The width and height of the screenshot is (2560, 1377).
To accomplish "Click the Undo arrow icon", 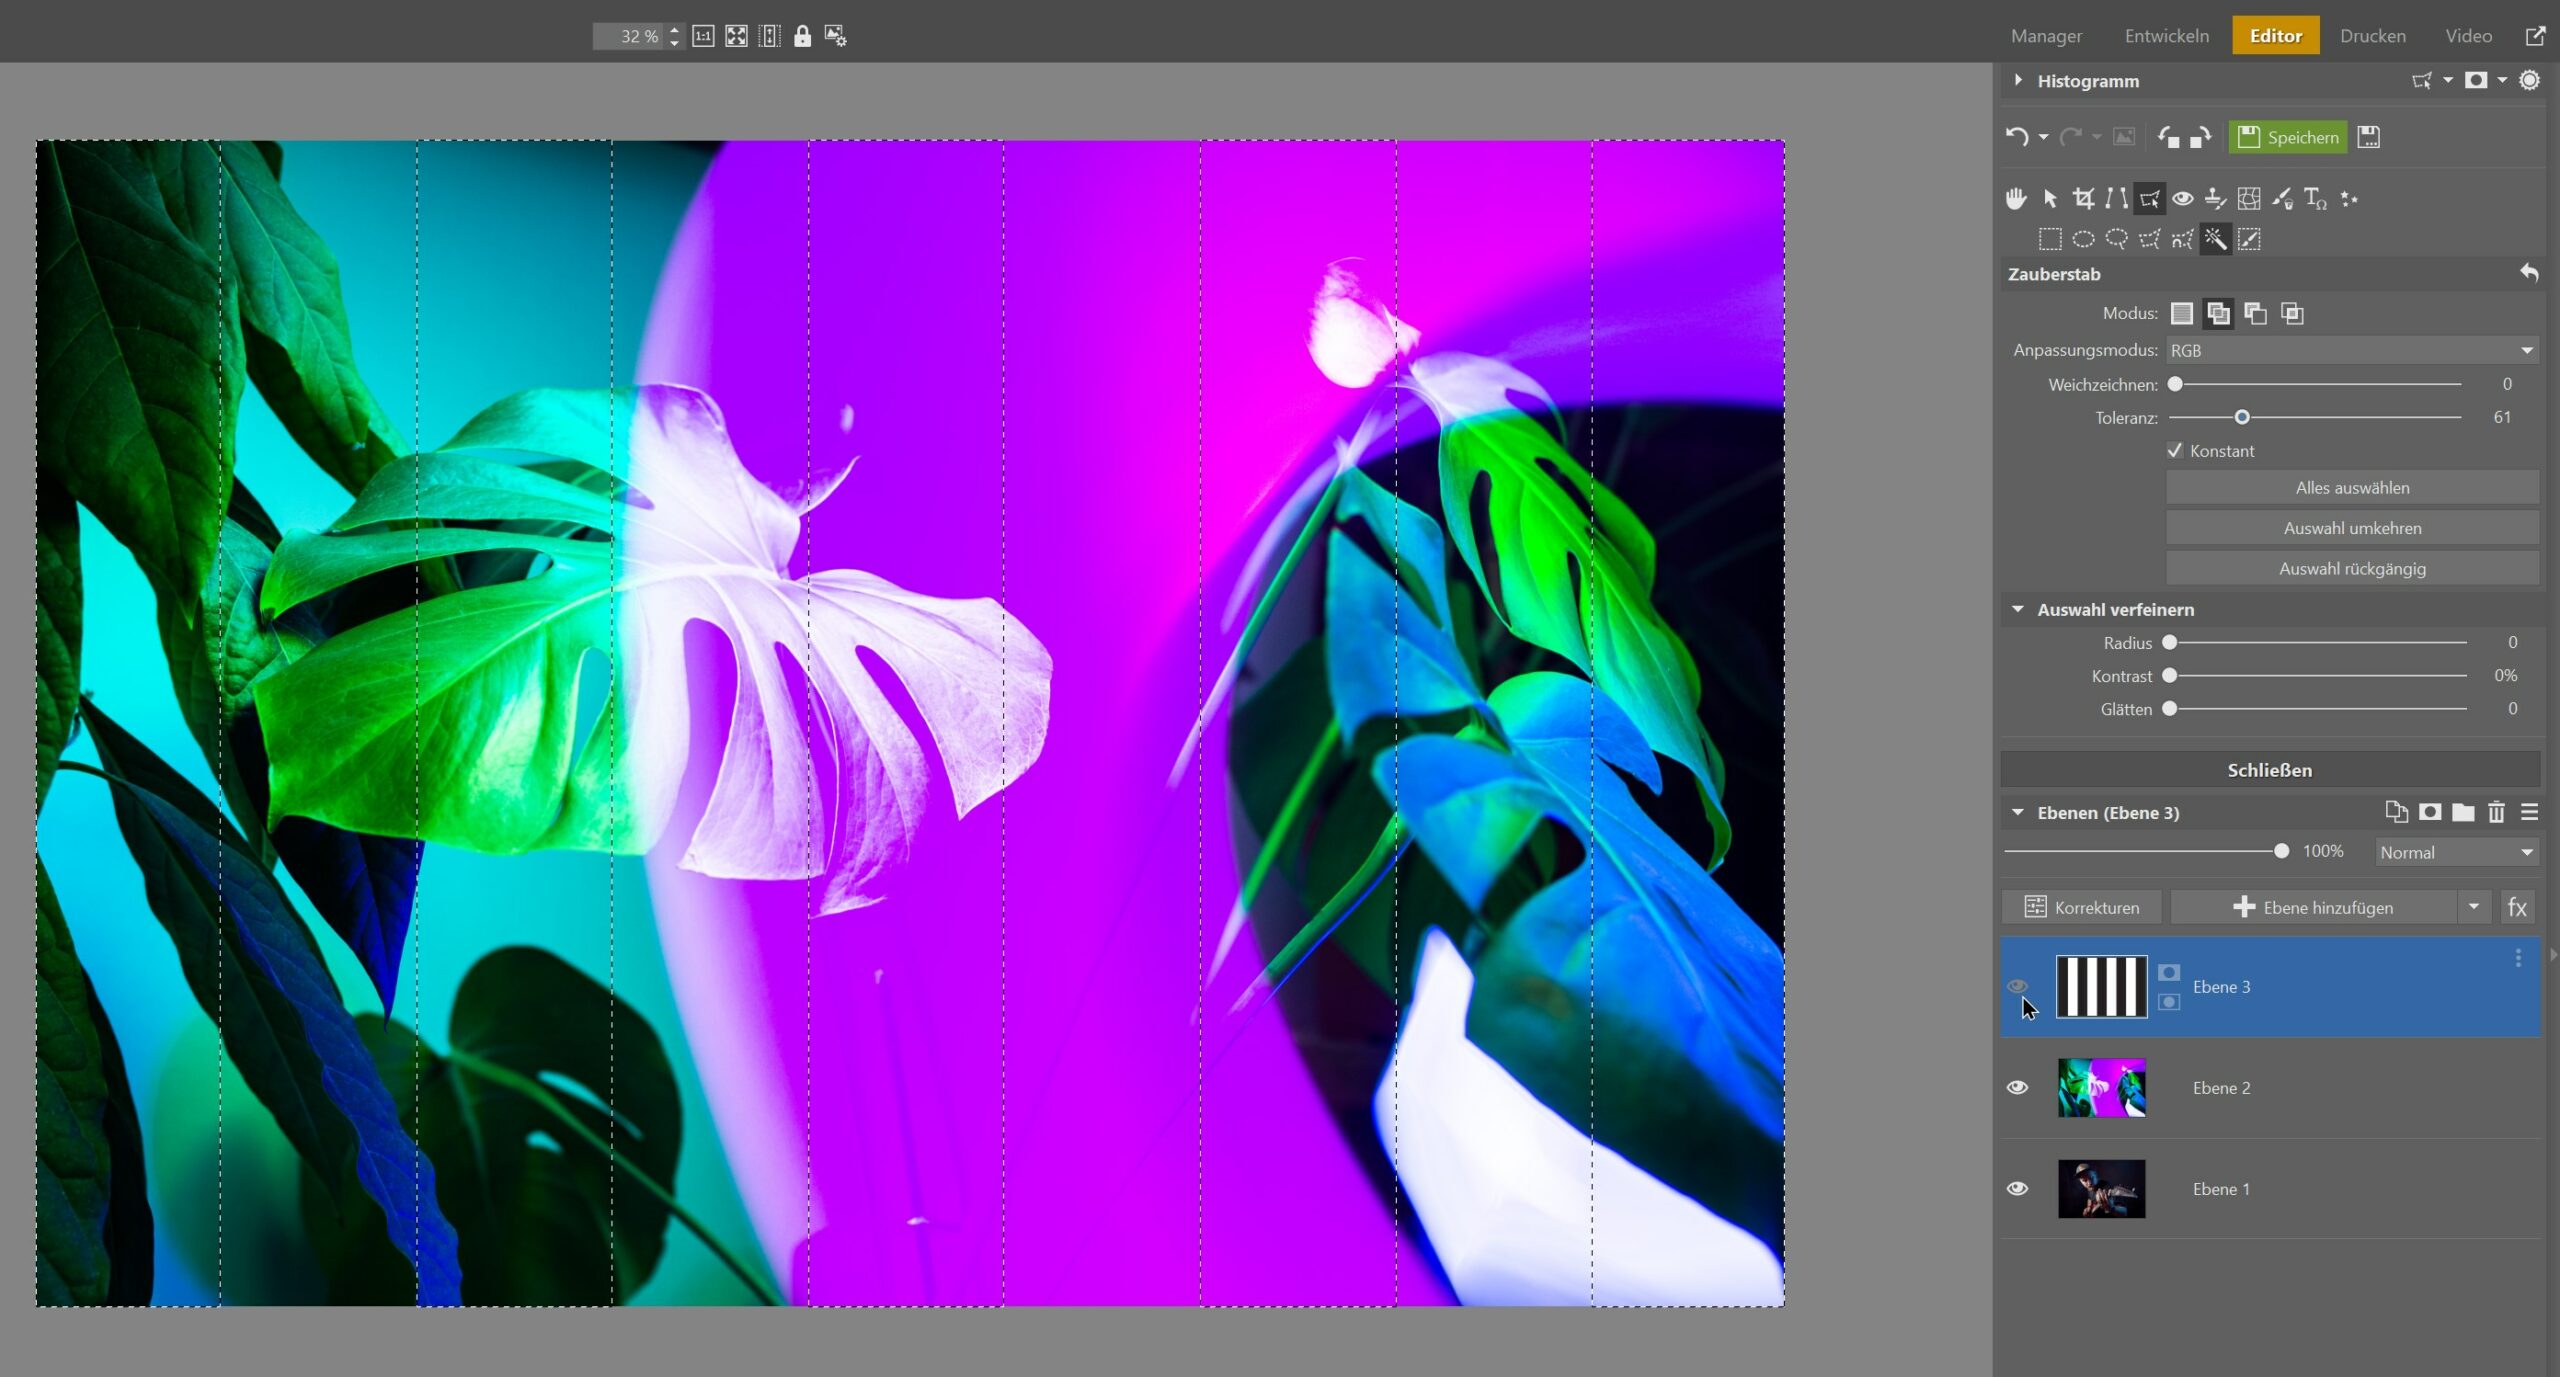I will pyautogui.click(x=2017, y=137).
